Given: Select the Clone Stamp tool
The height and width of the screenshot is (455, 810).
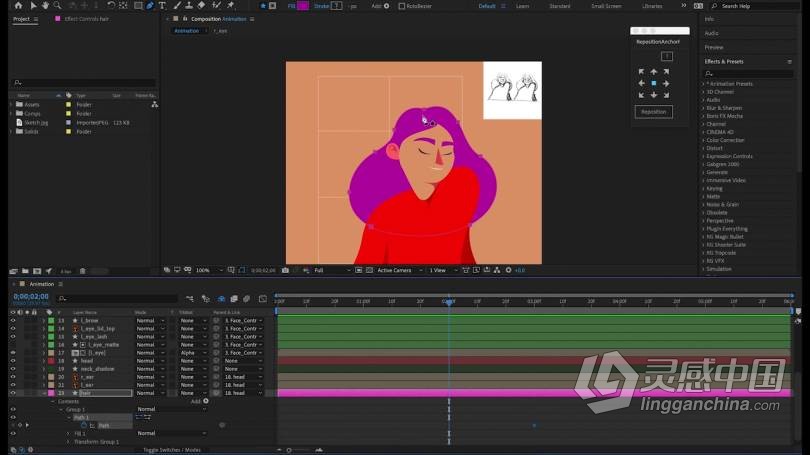Looking at the screenshot, I should pyautogui.click(x=189, y=6).
